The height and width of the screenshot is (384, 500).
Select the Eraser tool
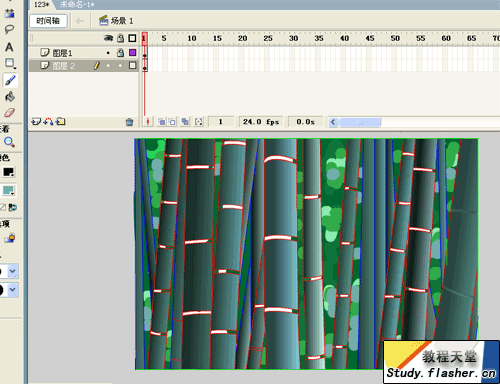(x=10, y=112)
